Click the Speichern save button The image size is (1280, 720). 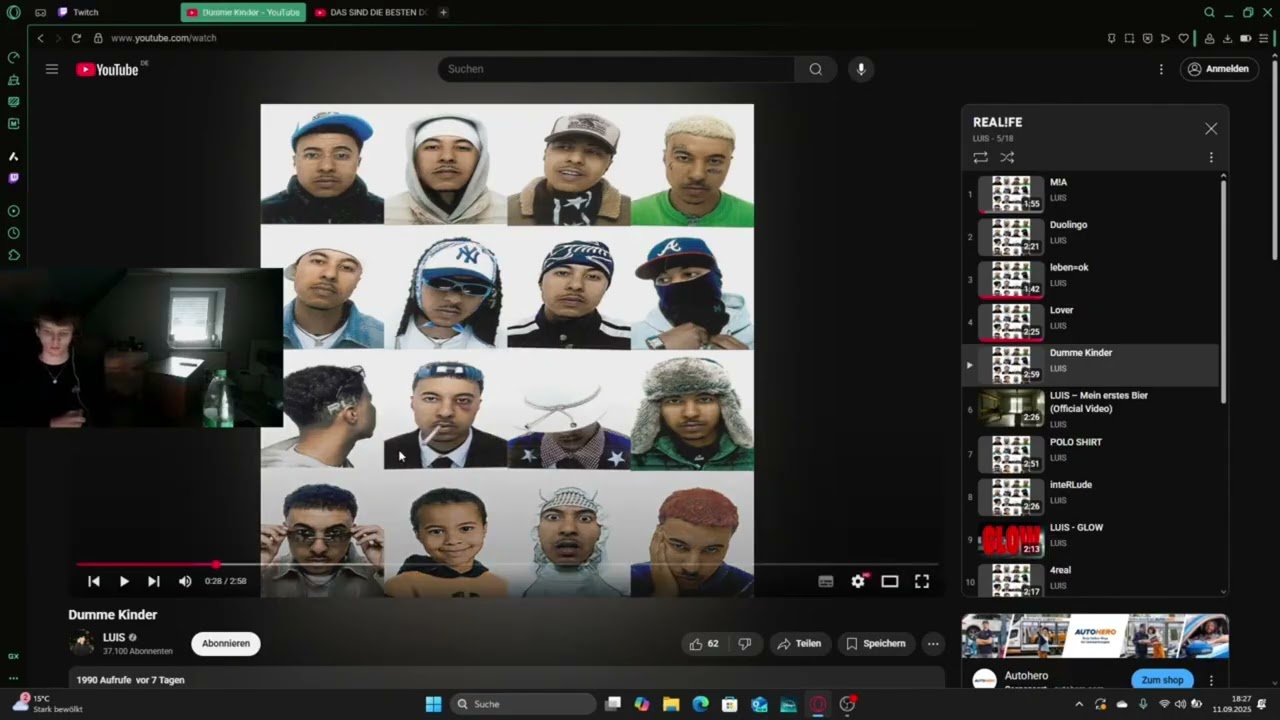(x=876, y=644)
